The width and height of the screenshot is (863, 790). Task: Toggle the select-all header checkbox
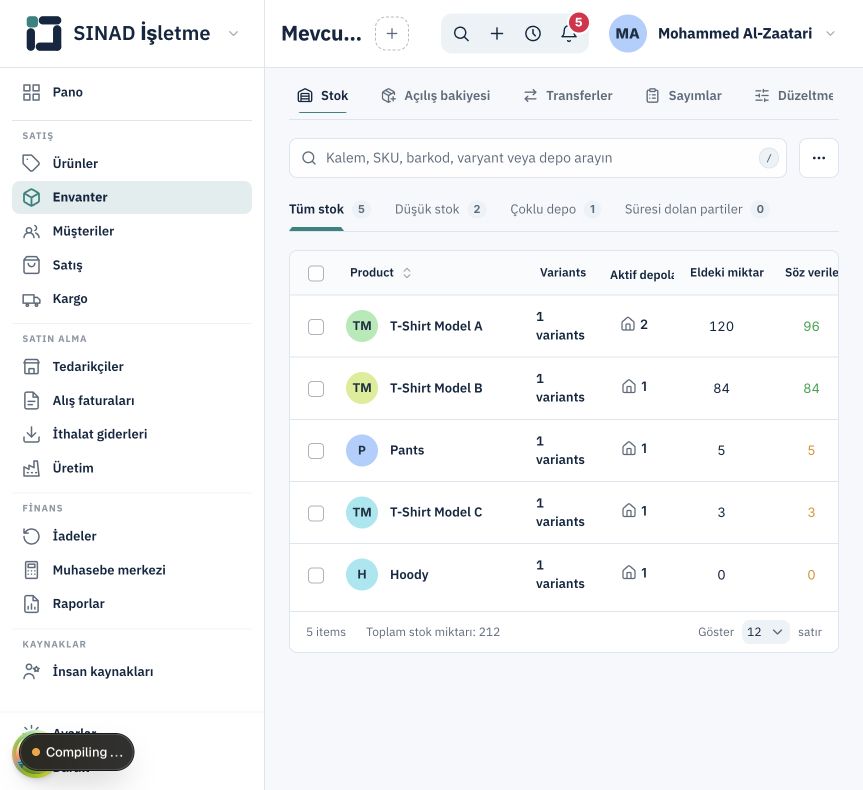(x=316, y=273)
